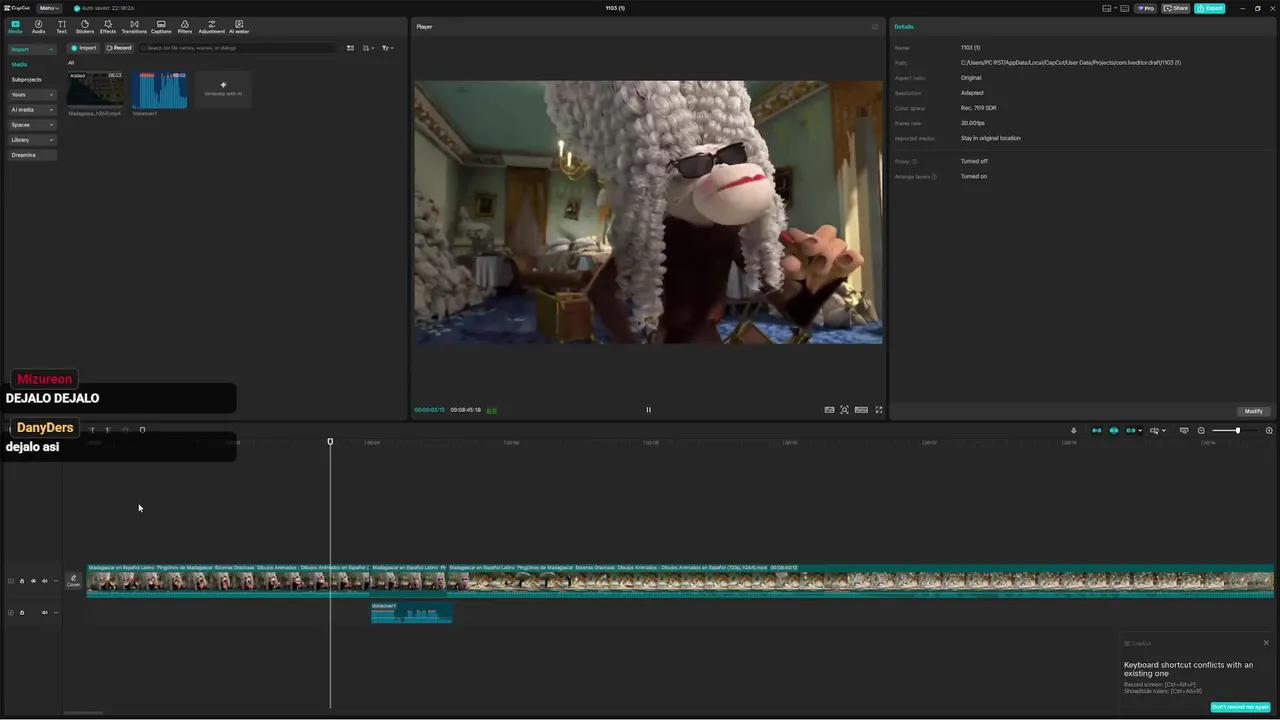The image size is (1280, 720).
Task: Open the AI avatar tab
Action: coord(239,27)
